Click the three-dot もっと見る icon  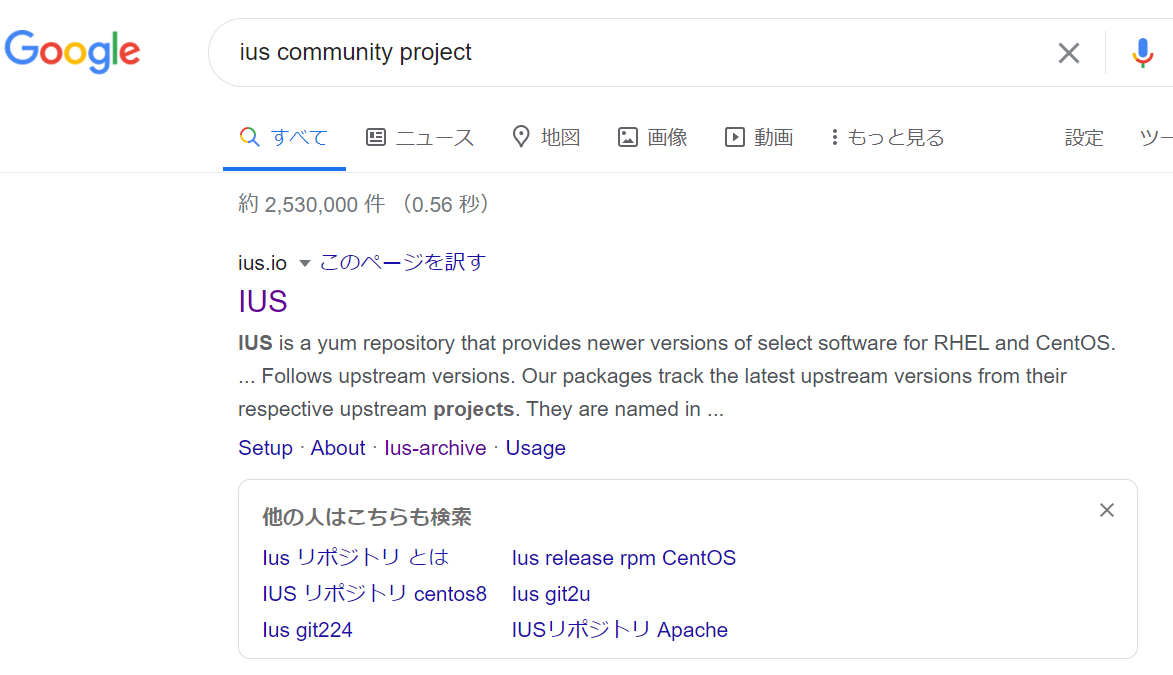pyautogui.click(x=834, y=137)
